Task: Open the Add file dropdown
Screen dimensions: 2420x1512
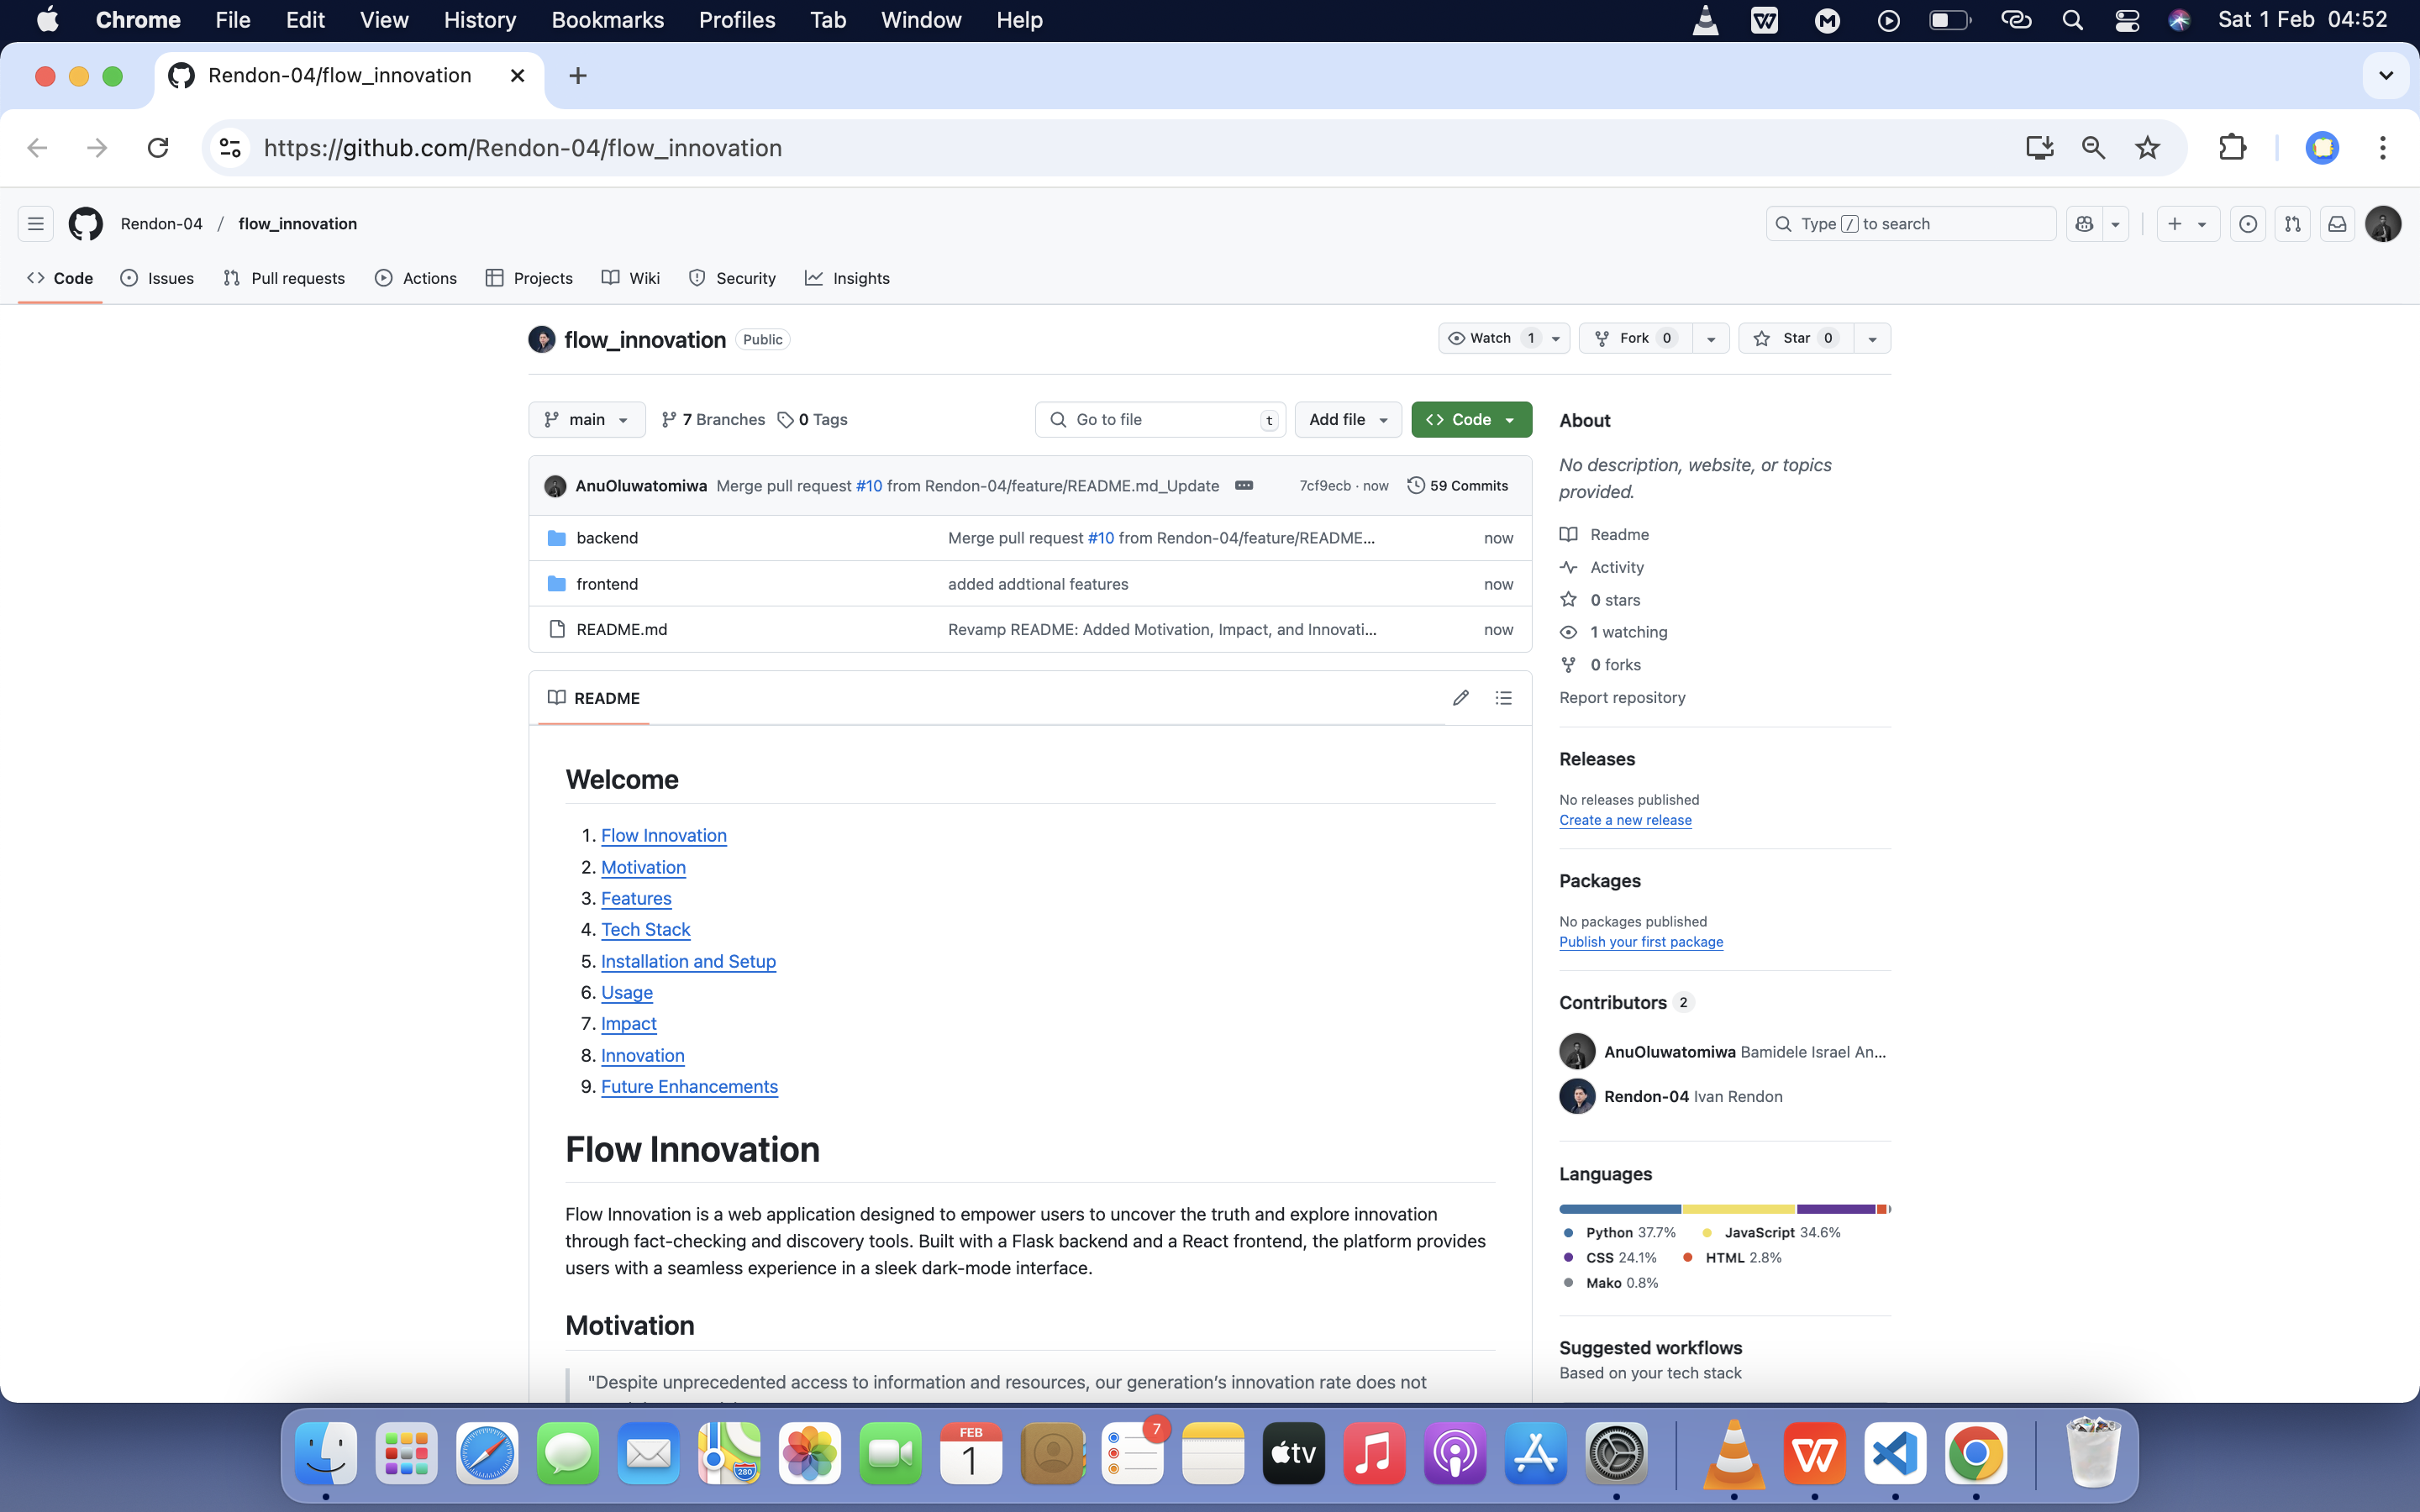Action: tap(1347, 420)
